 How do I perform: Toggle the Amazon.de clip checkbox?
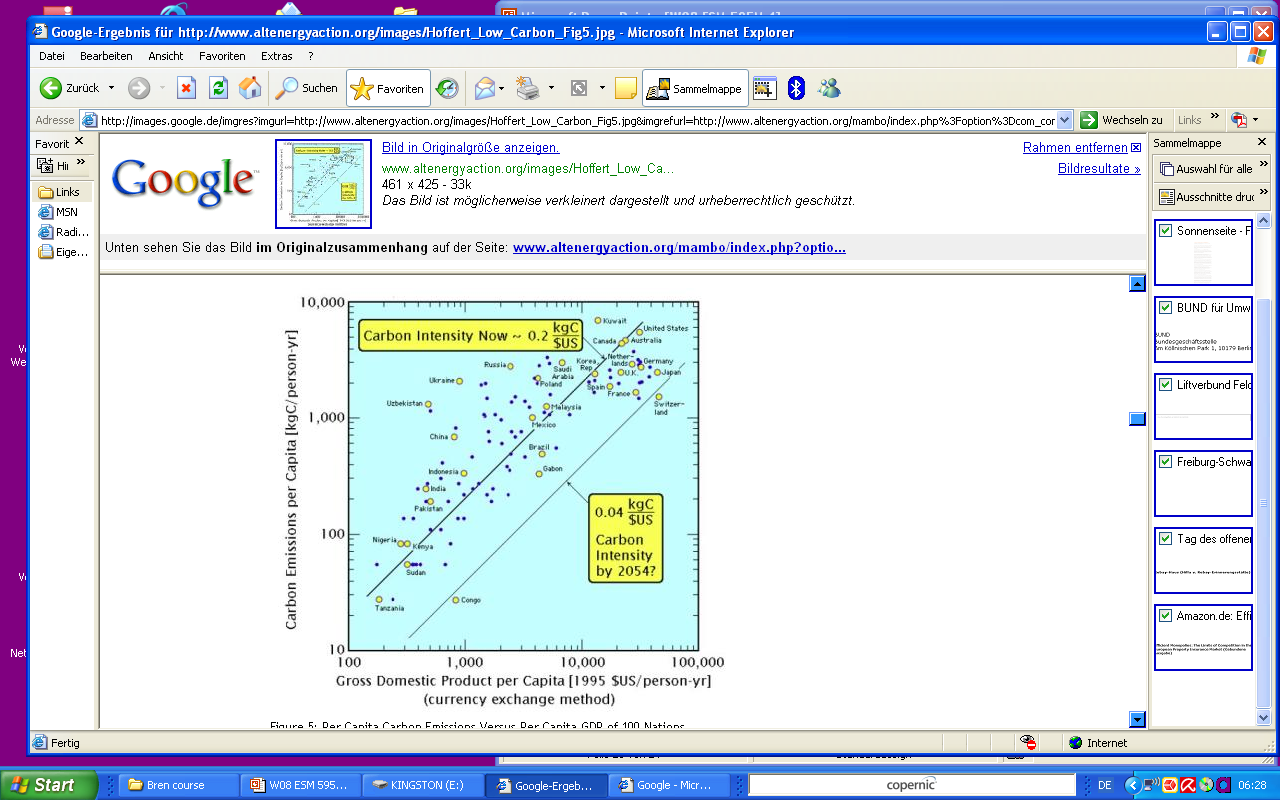pyautogui.click(x=1165, y=616)
